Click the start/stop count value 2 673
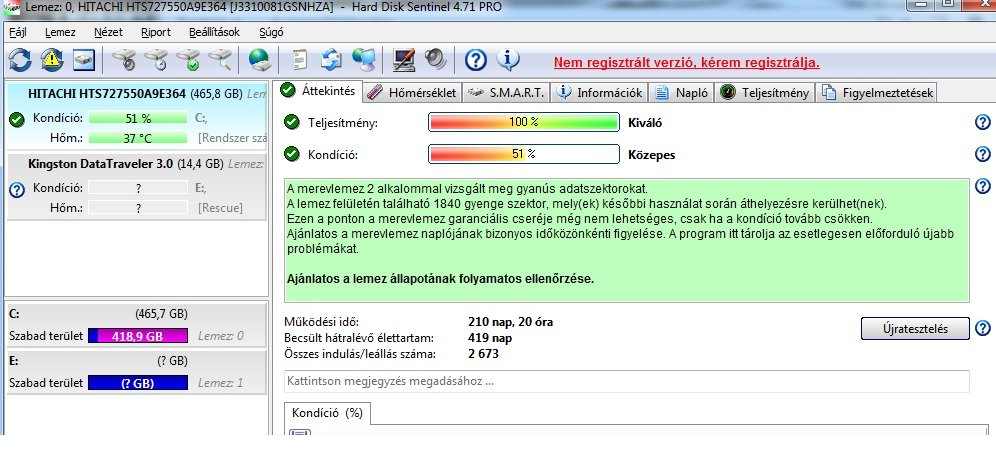 point(483,354)
